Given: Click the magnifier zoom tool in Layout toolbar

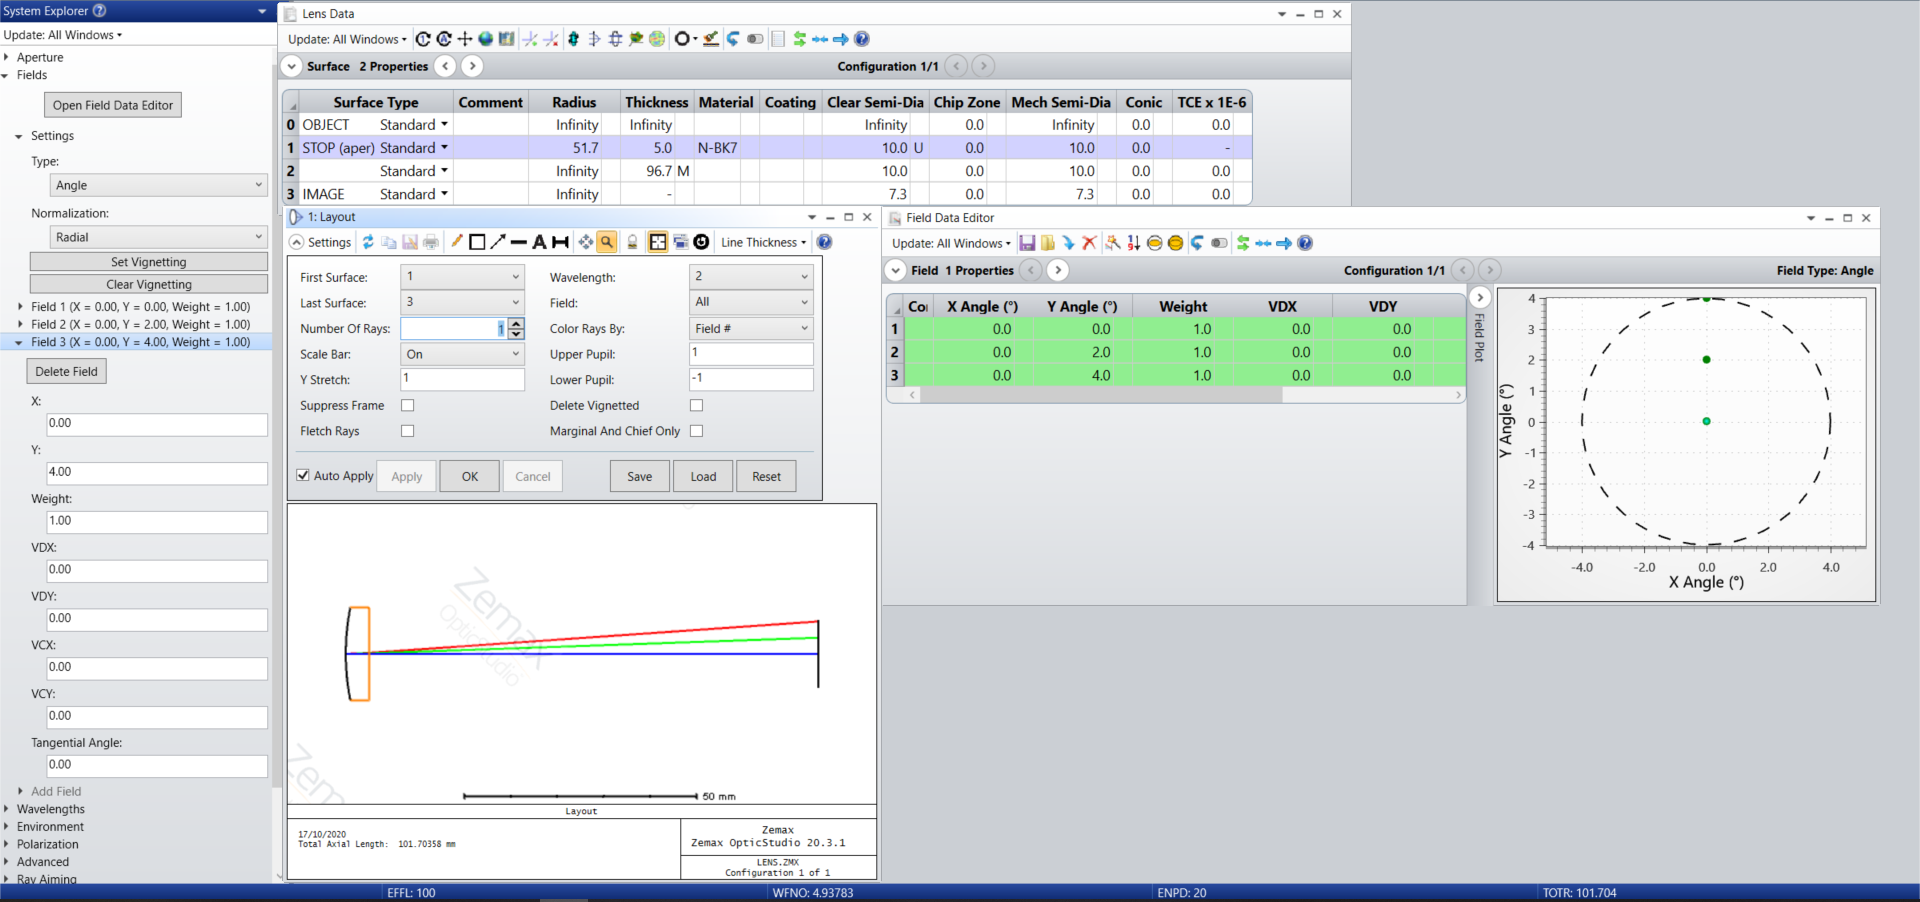Looking at the screenshot, I should (x=607, y=242).
